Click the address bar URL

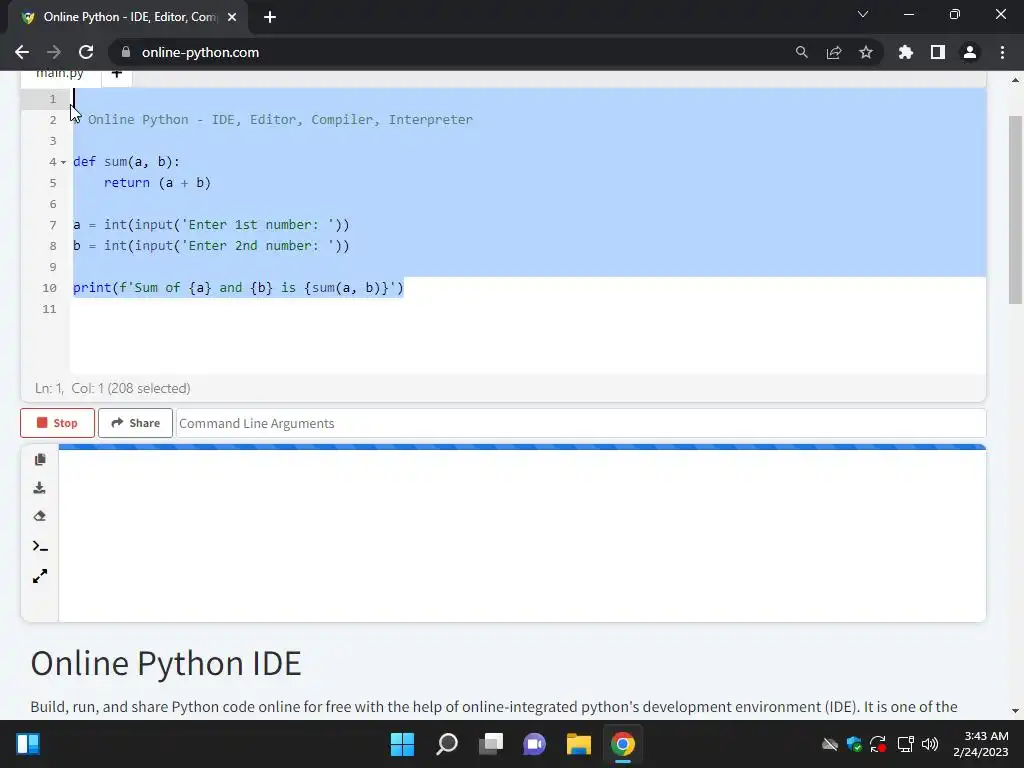(200, 52)
